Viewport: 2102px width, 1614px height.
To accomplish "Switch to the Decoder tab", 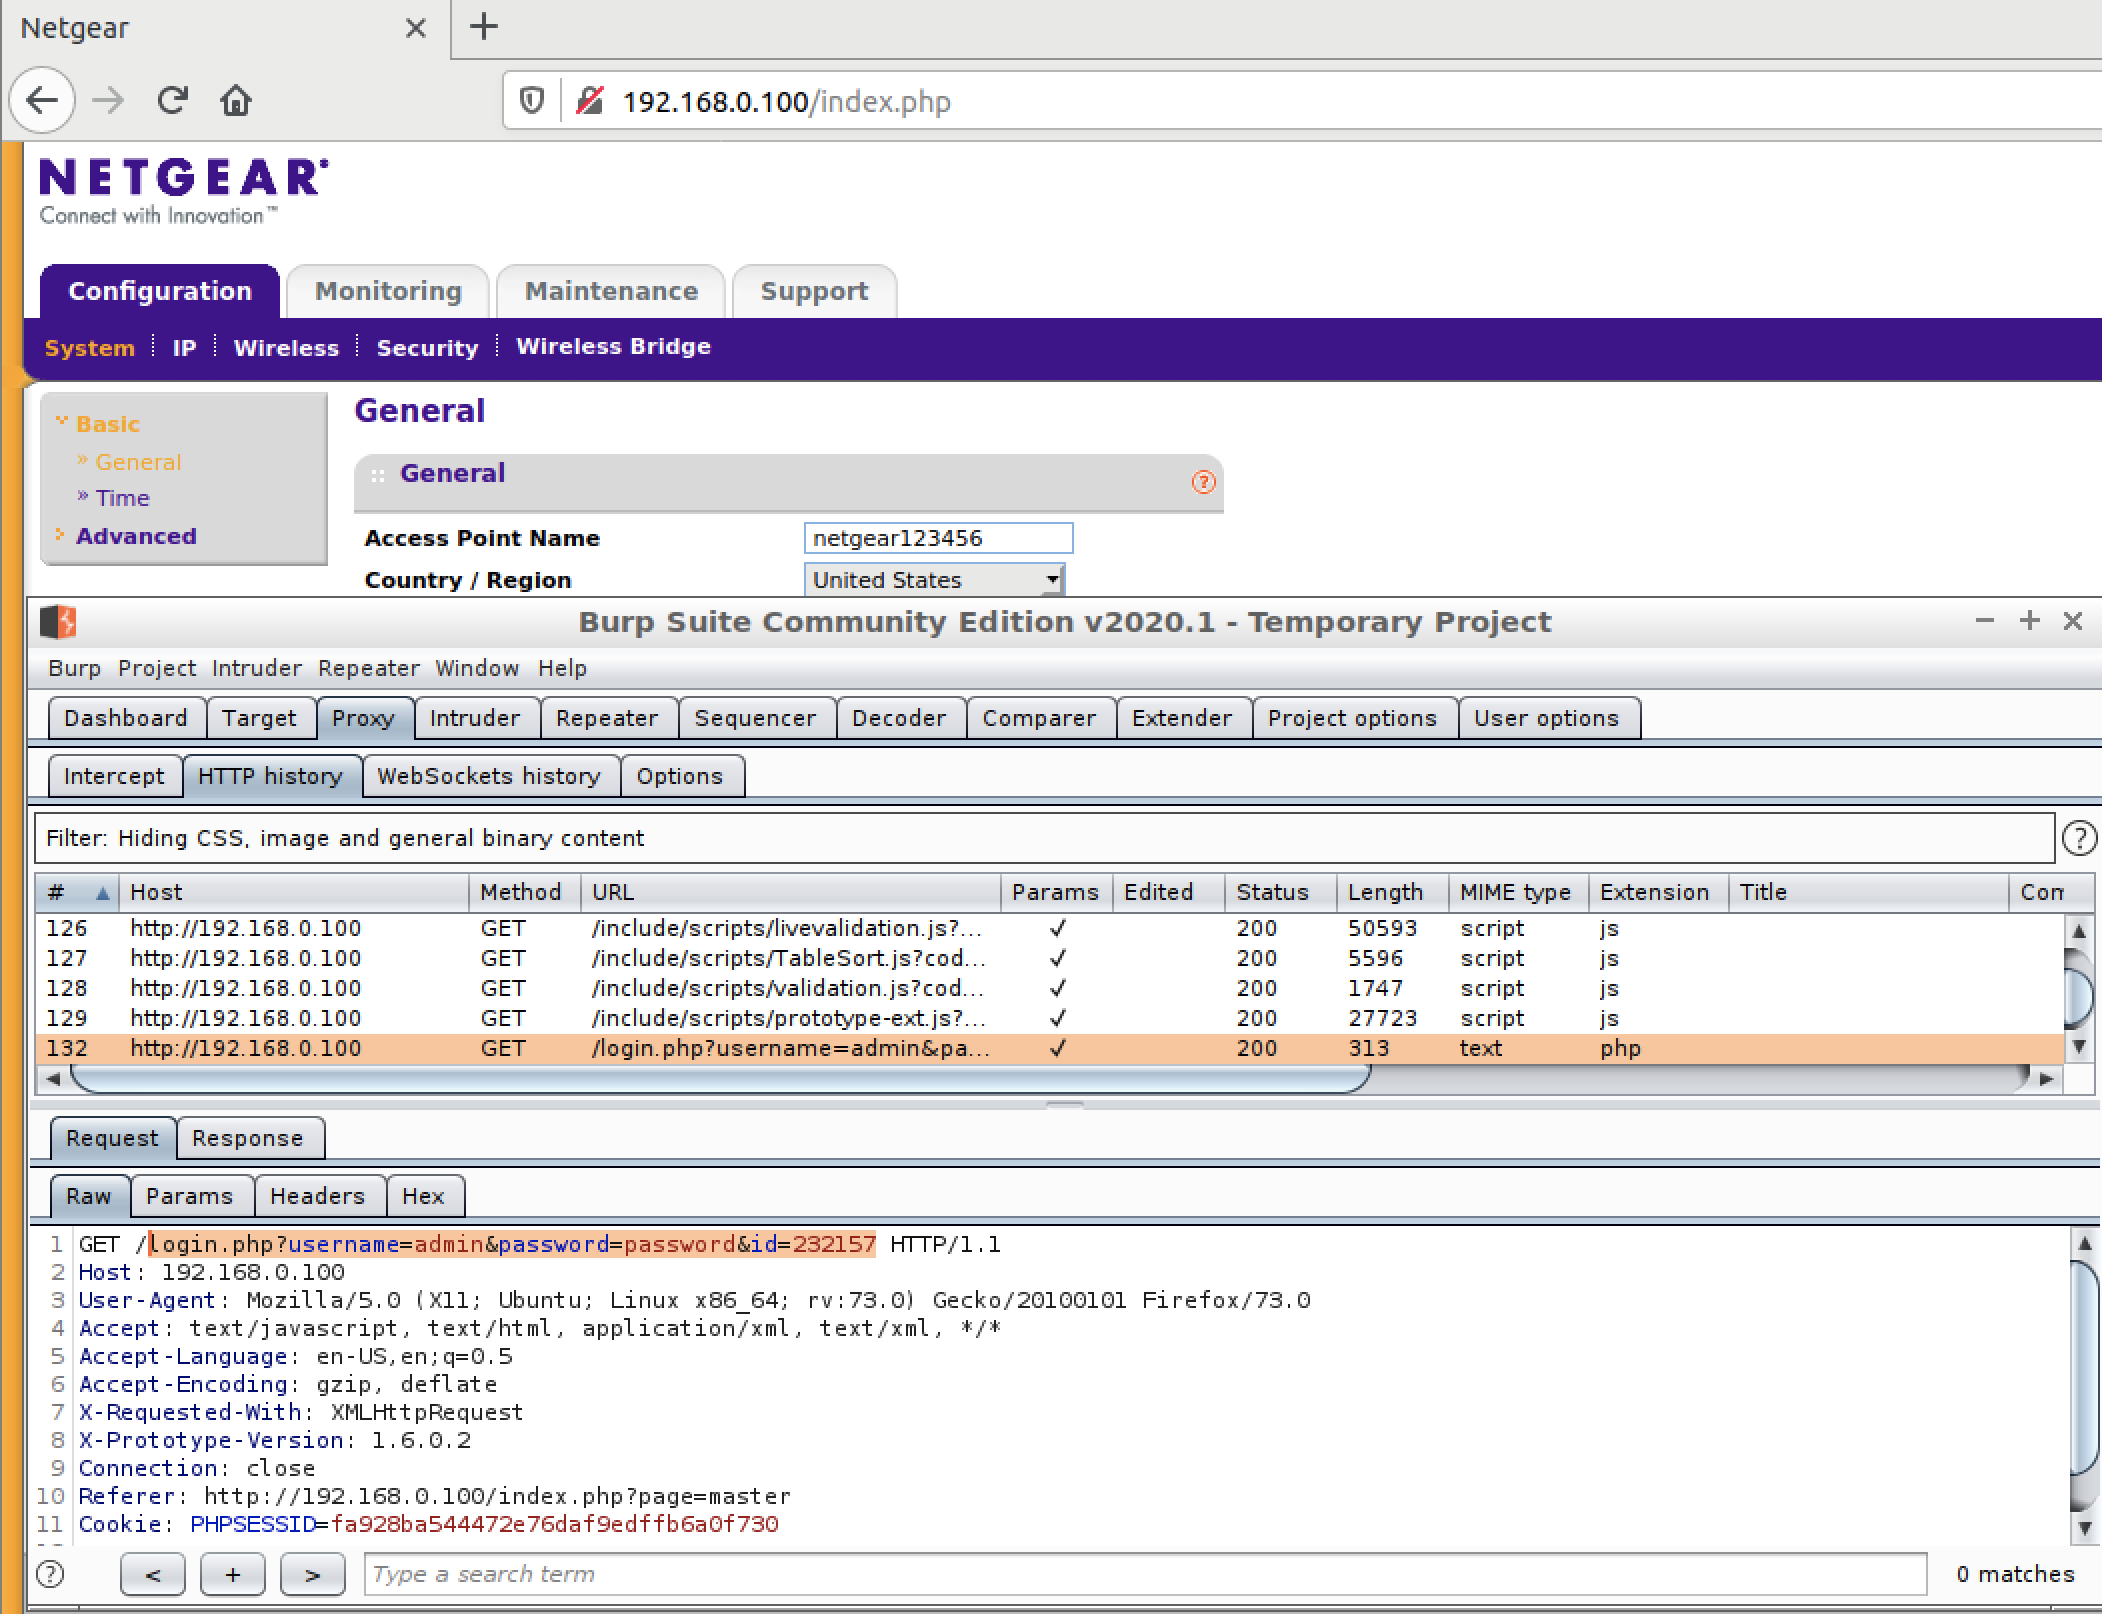I will tap(899, 718).
